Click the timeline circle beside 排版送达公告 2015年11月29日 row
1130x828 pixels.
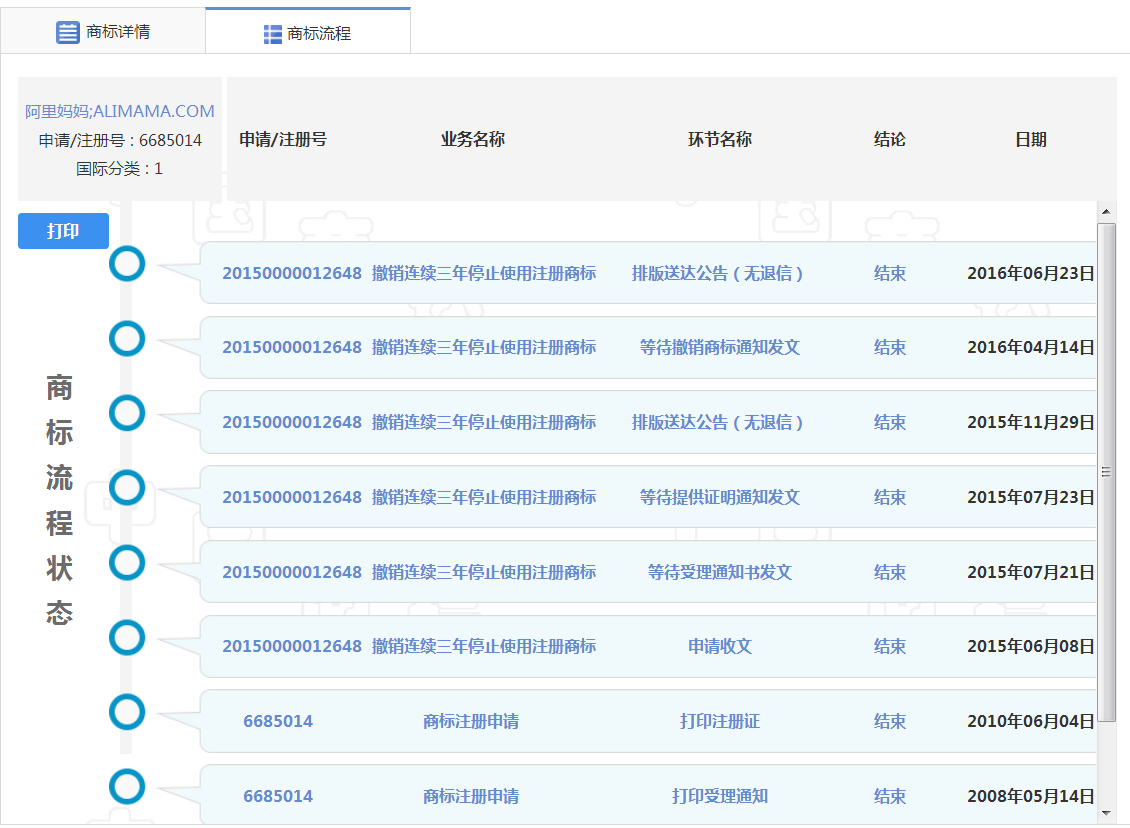127,412
